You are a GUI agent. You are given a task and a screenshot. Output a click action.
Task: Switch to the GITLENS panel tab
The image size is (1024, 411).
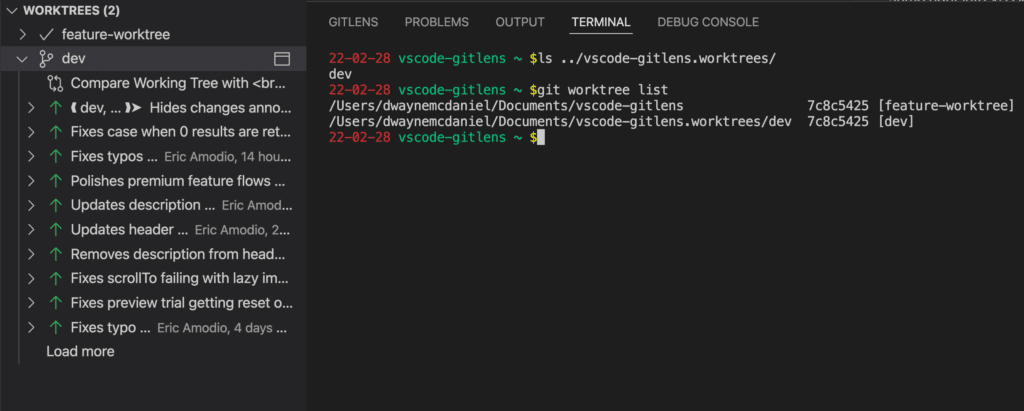[x=353, y=22]
